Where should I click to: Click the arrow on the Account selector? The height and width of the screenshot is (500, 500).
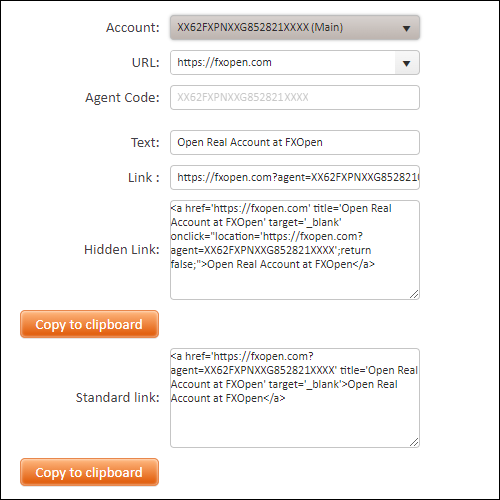click(x=406, y=29)
